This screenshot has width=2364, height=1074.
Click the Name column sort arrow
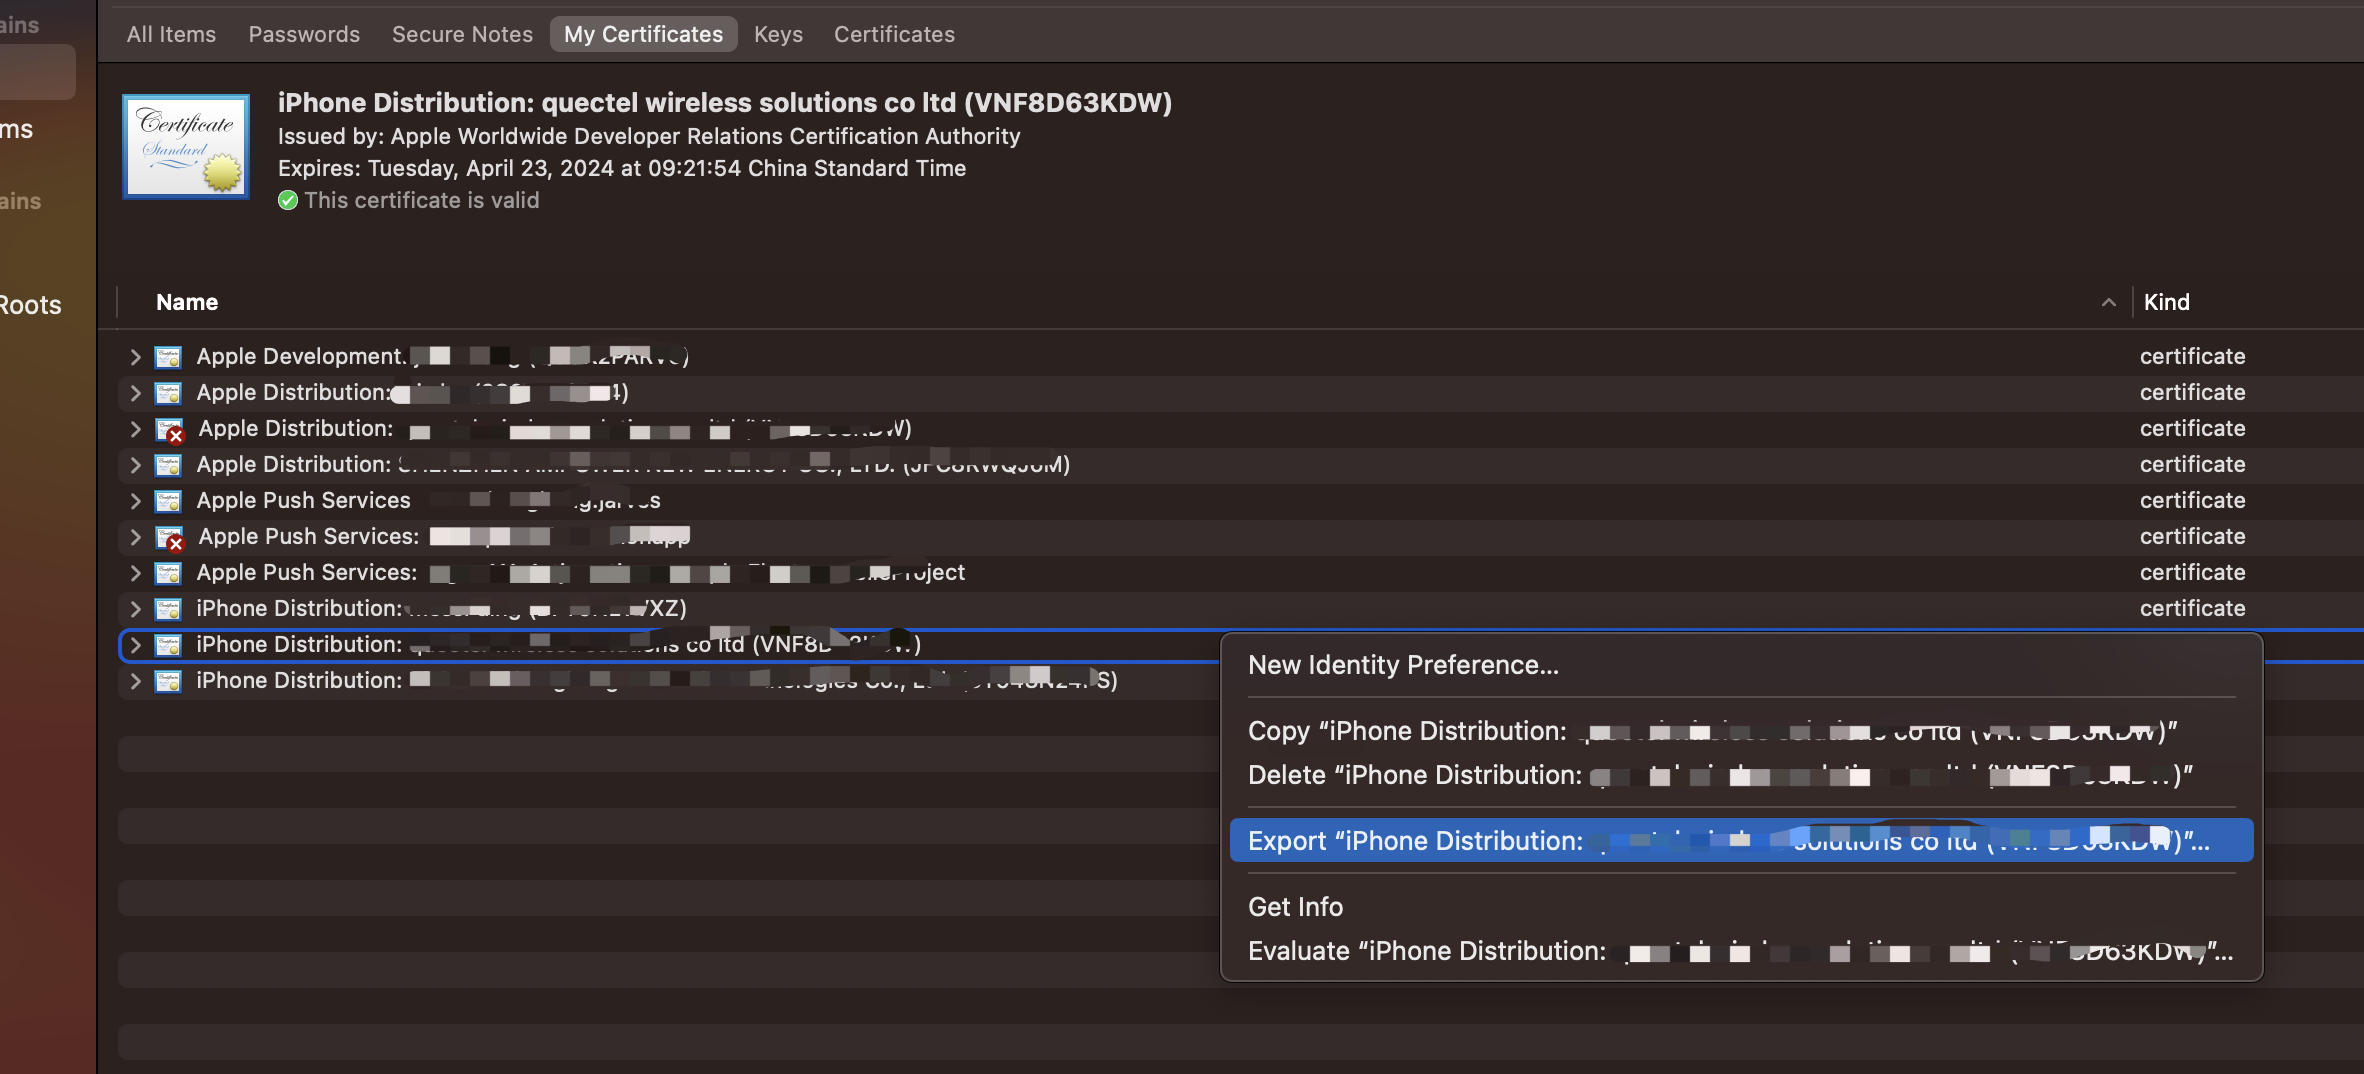click(x=2108, y=302)
